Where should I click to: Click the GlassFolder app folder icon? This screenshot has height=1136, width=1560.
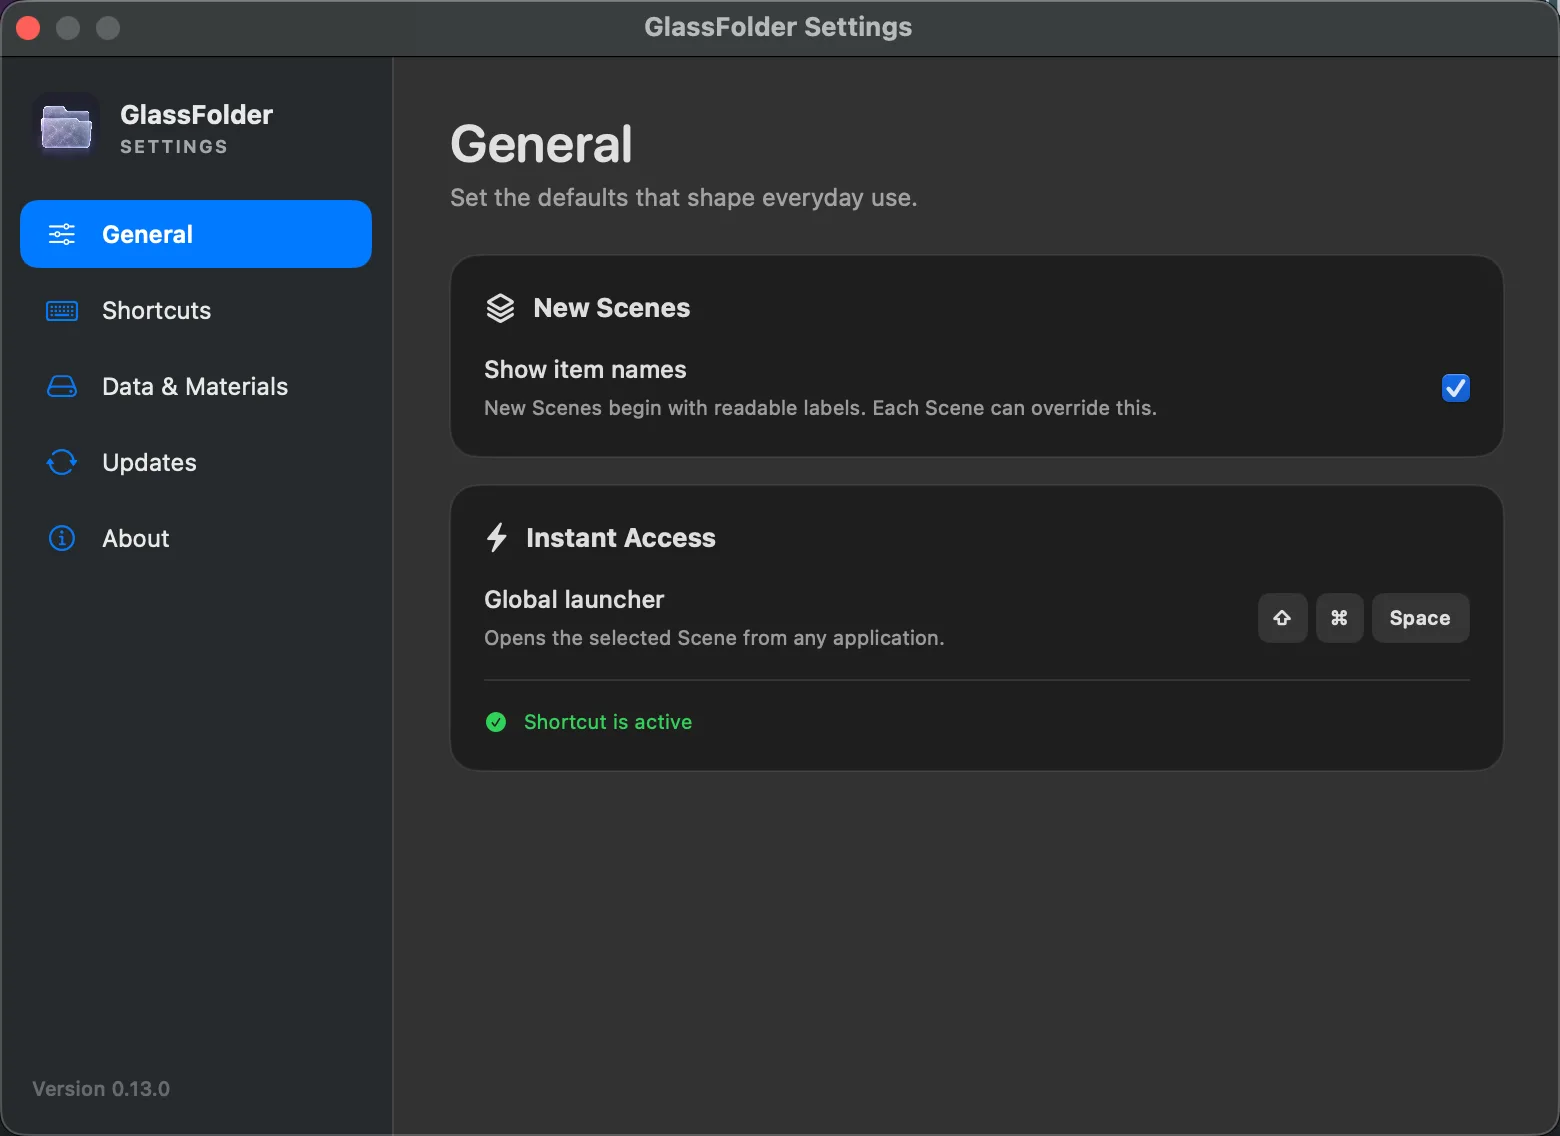[x=66, y=127]
